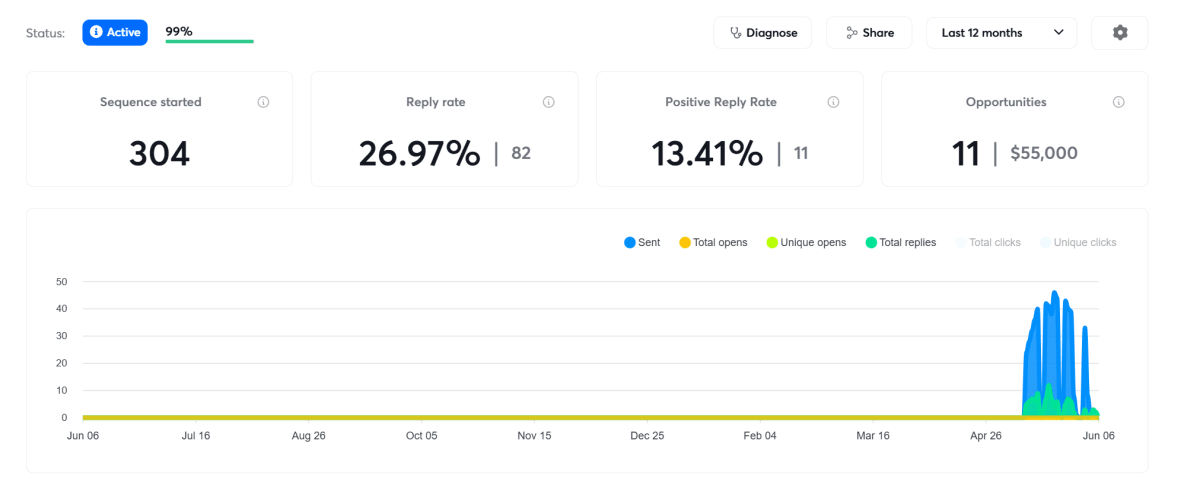The image size is (1200, 485).
Task: Click the Mar 16 x-axis label
Action: 873,436
